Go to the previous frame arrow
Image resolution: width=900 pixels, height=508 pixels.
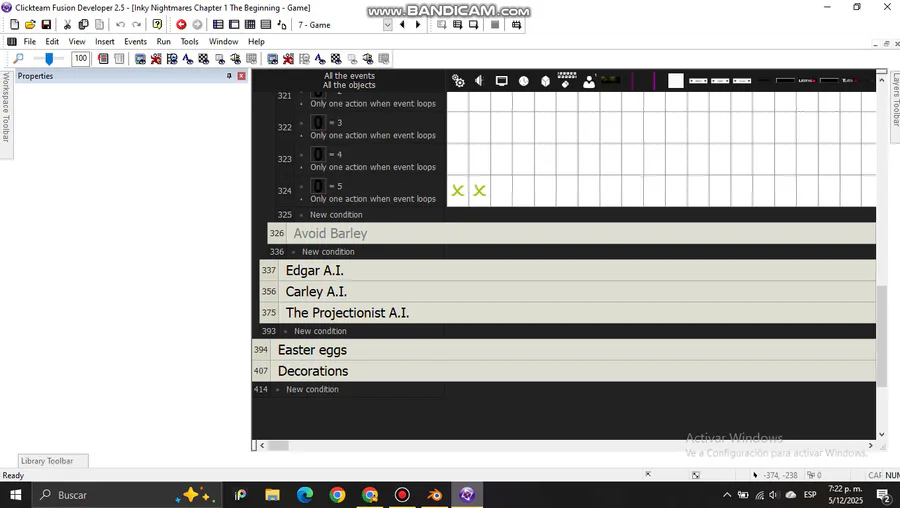[402, 25]
